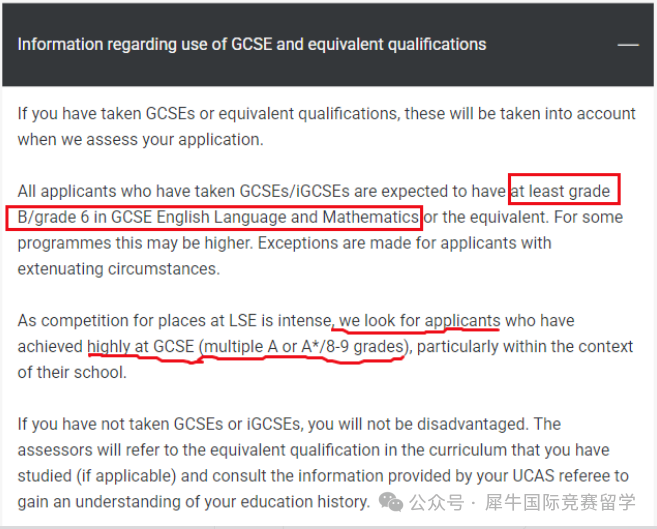Click the '(multiple A or A*/8-9 grades)' text
The width and height of the screenshot is (657, 529).
[x=304, y=346]
